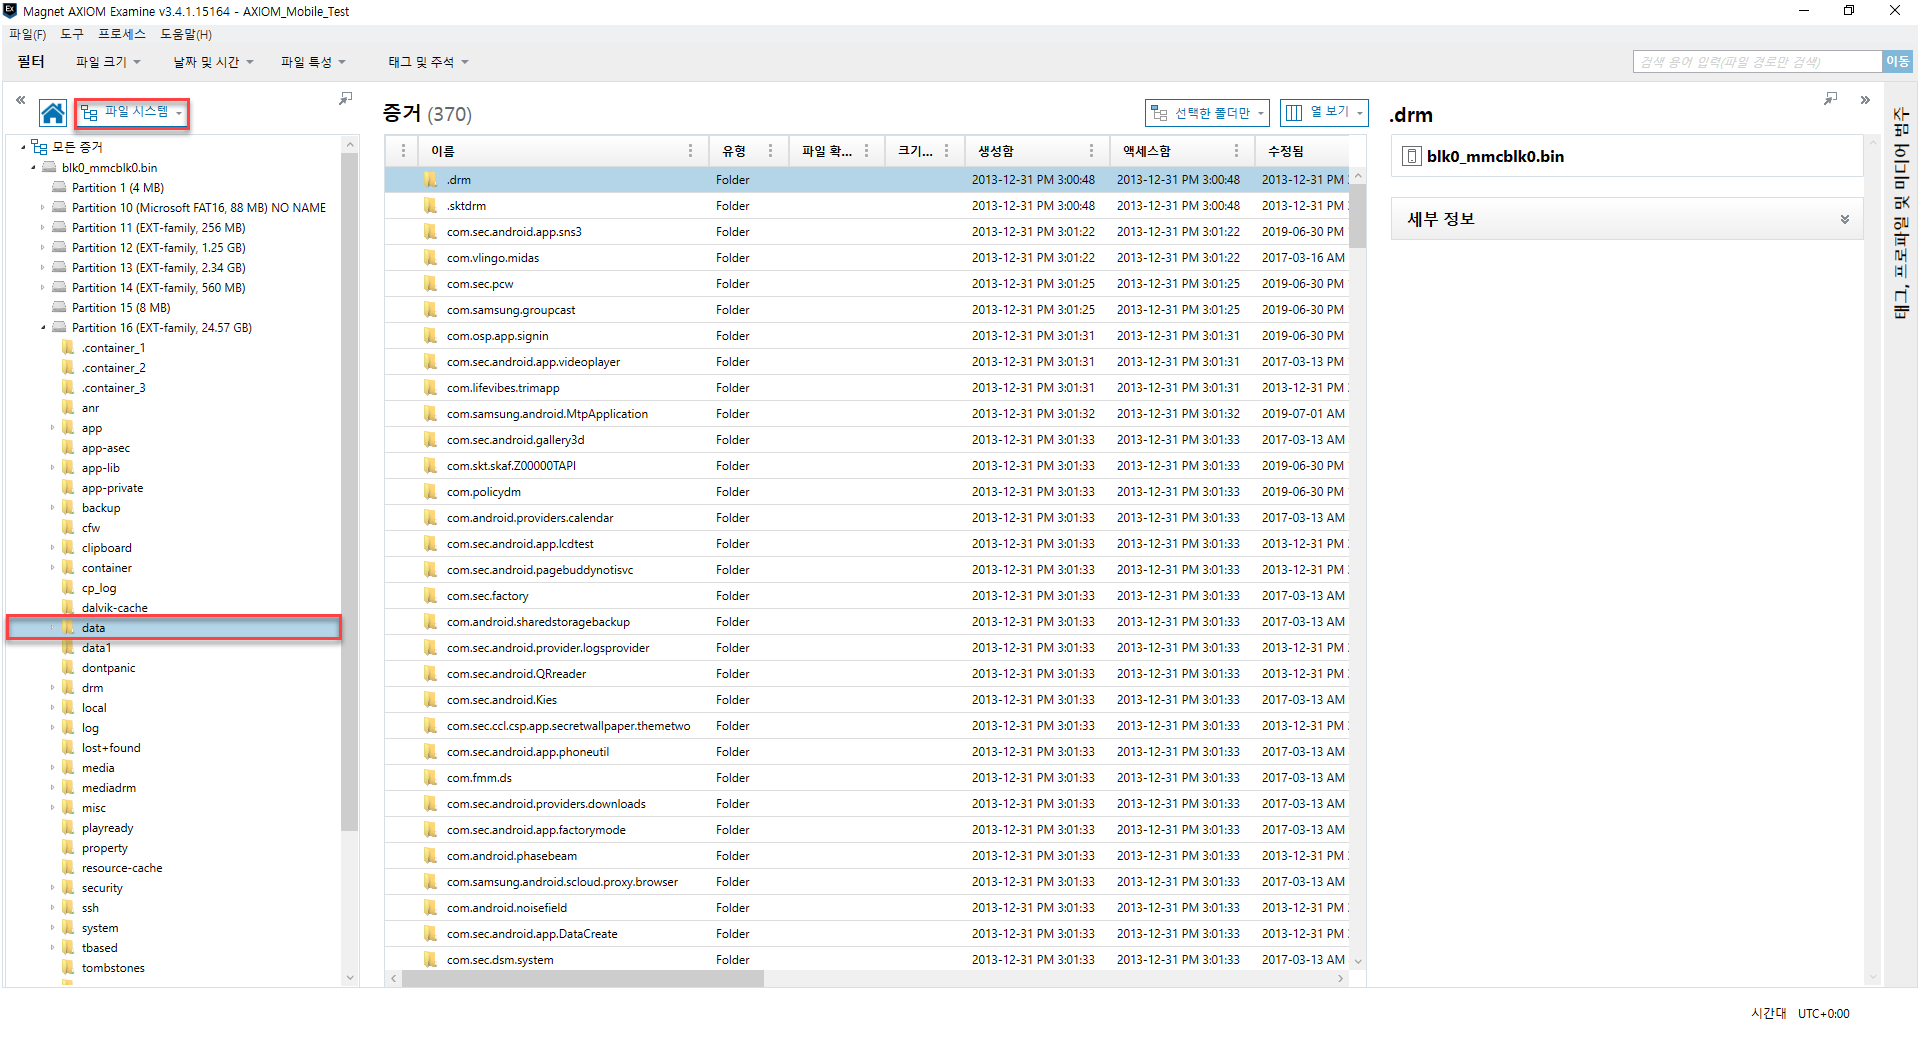Screen dimensions: 1920x1040
Task: Click the .sktdrm folder icon
Action: pyautogui.click(x=430, y=206)
